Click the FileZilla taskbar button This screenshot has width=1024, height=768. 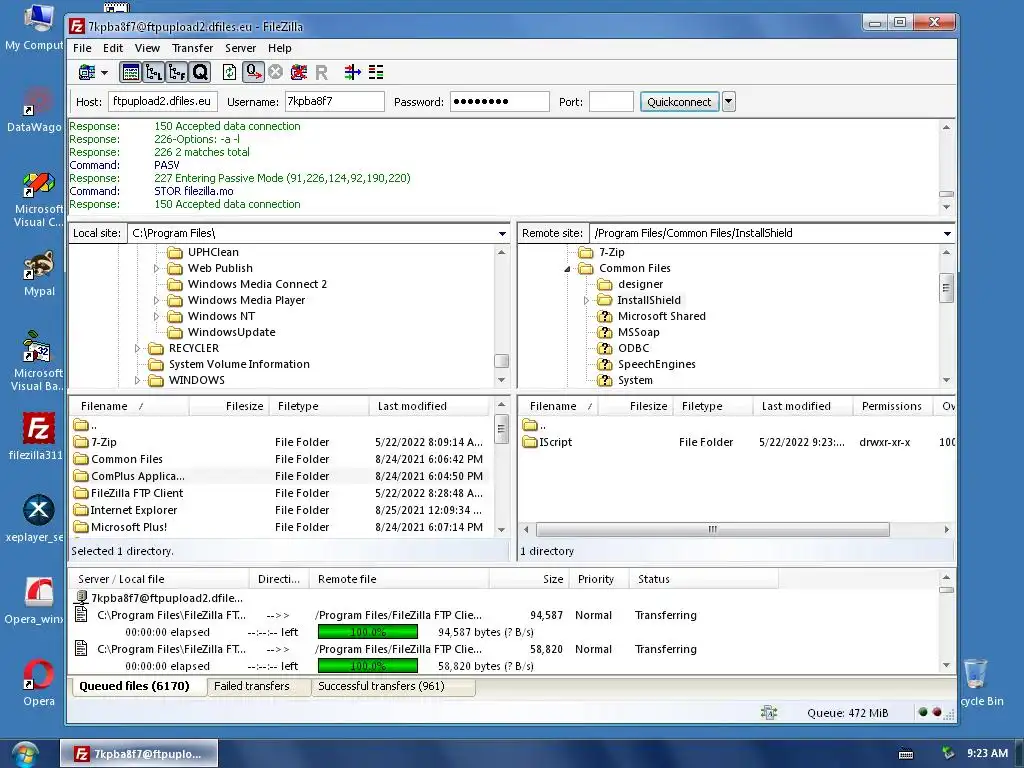[x=139, y=754]
